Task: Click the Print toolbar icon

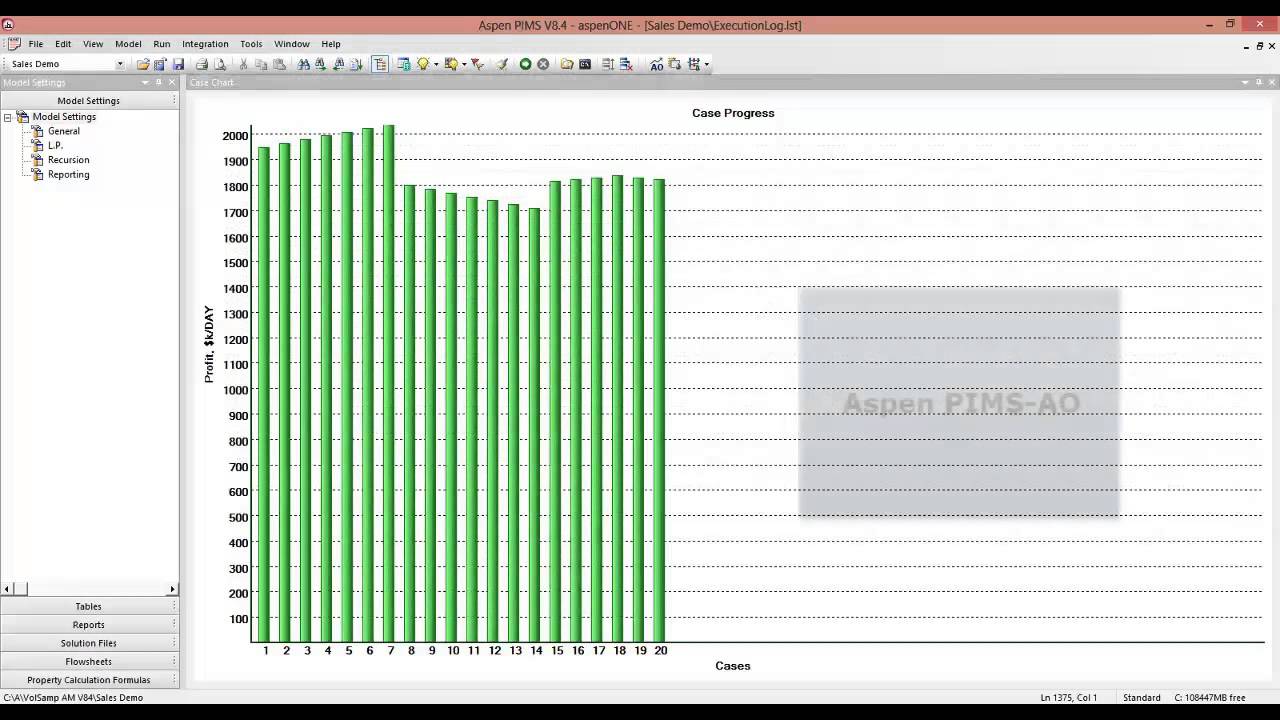Action: coord(202,64)
